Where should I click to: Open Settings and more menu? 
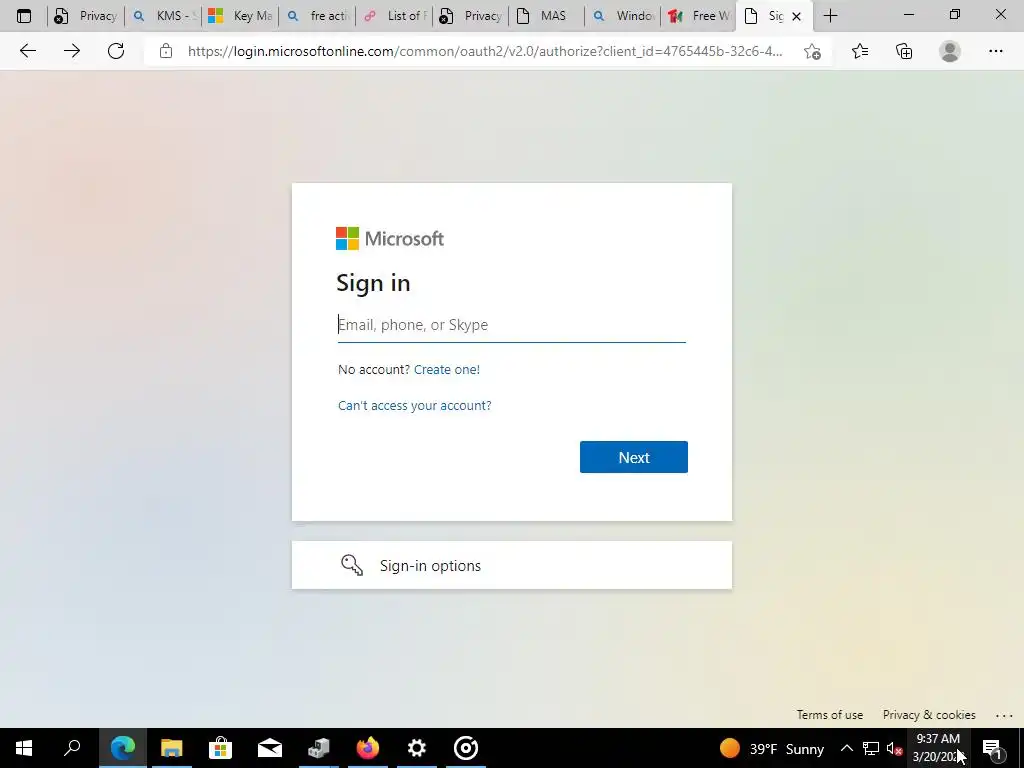995,51
